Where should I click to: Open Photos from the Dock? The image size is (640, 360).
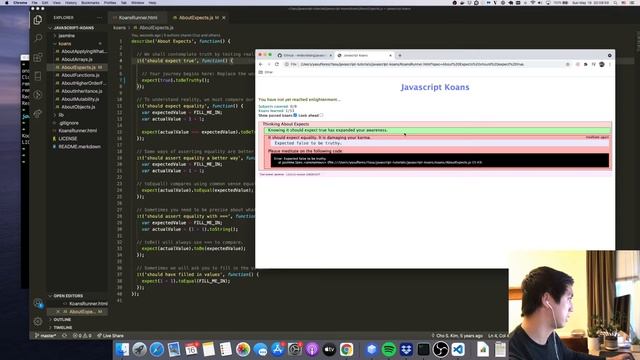tap(243, 349)
